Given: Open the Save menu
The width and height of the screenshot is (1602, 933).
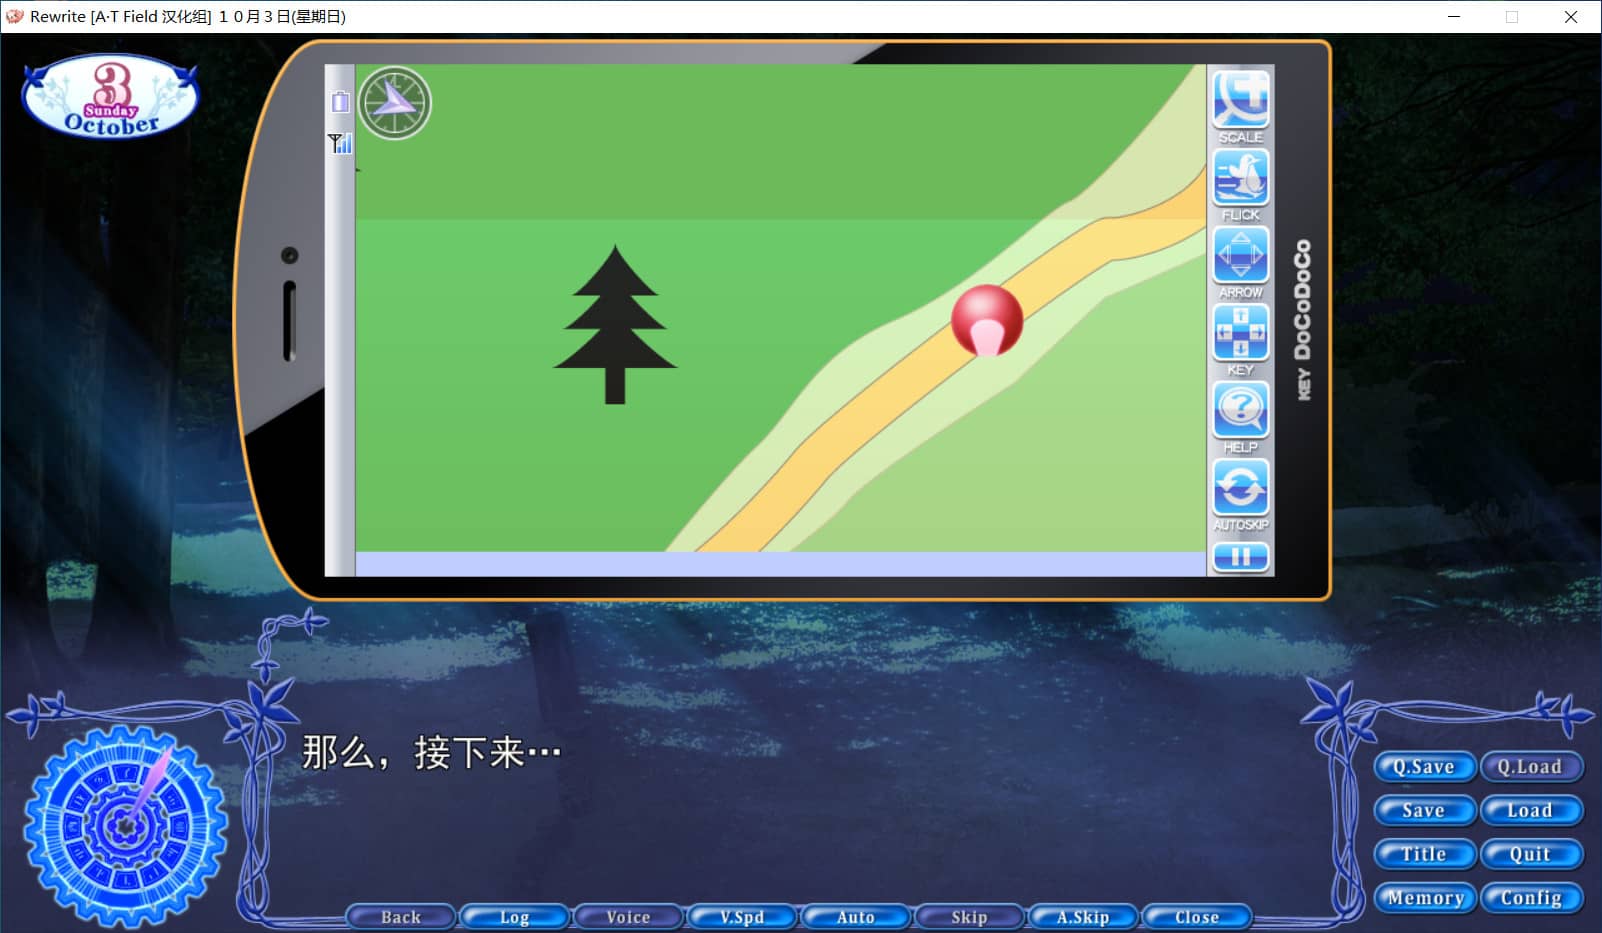Looking at the screenshot, I should pos(1424,811).
